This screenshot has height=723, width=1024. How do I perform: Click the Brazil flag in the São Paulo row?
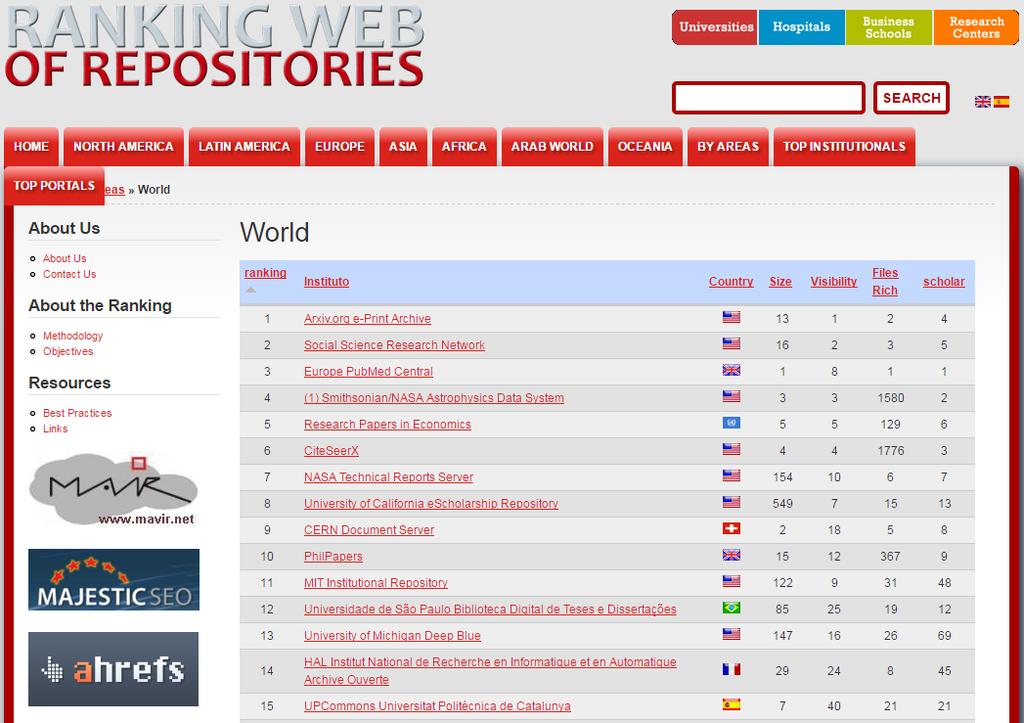point(731,607)
